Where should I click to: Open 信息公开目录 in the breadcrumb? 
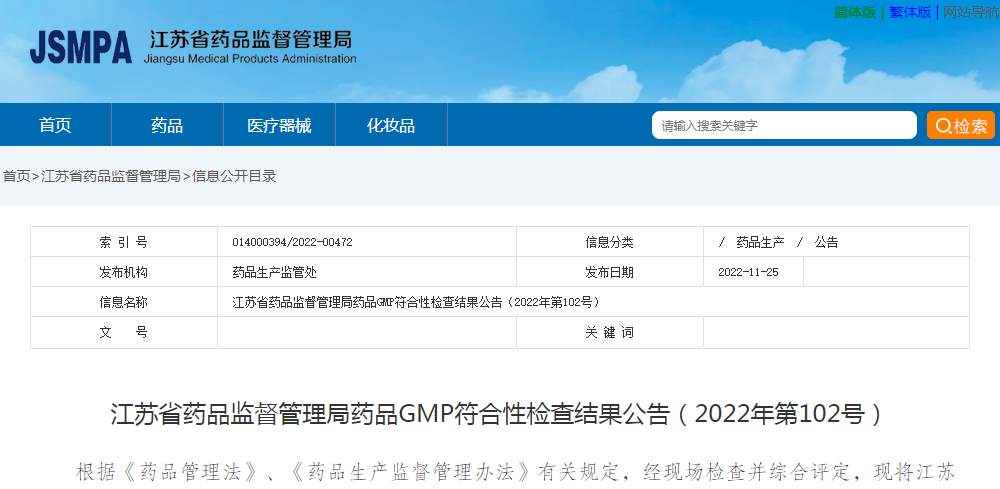click(234, 176)
